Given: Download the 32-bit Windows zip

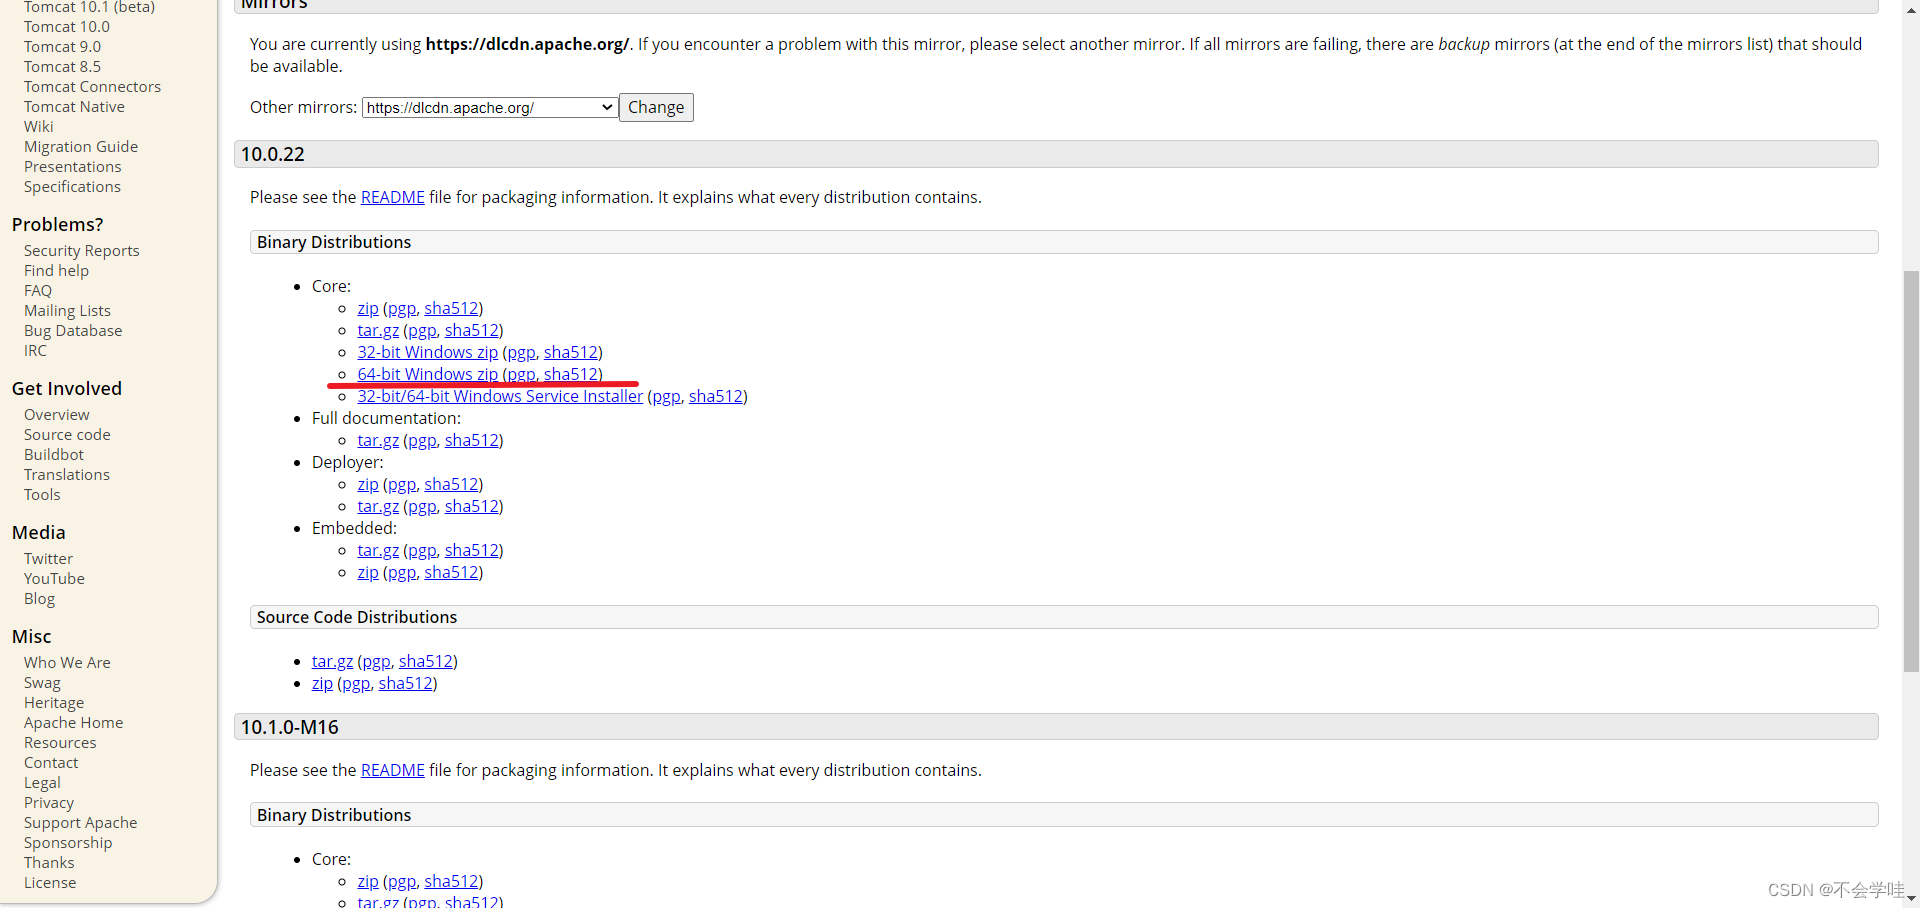Looking at the screenshot, I should pyautogui.click(x=427, y=352).
